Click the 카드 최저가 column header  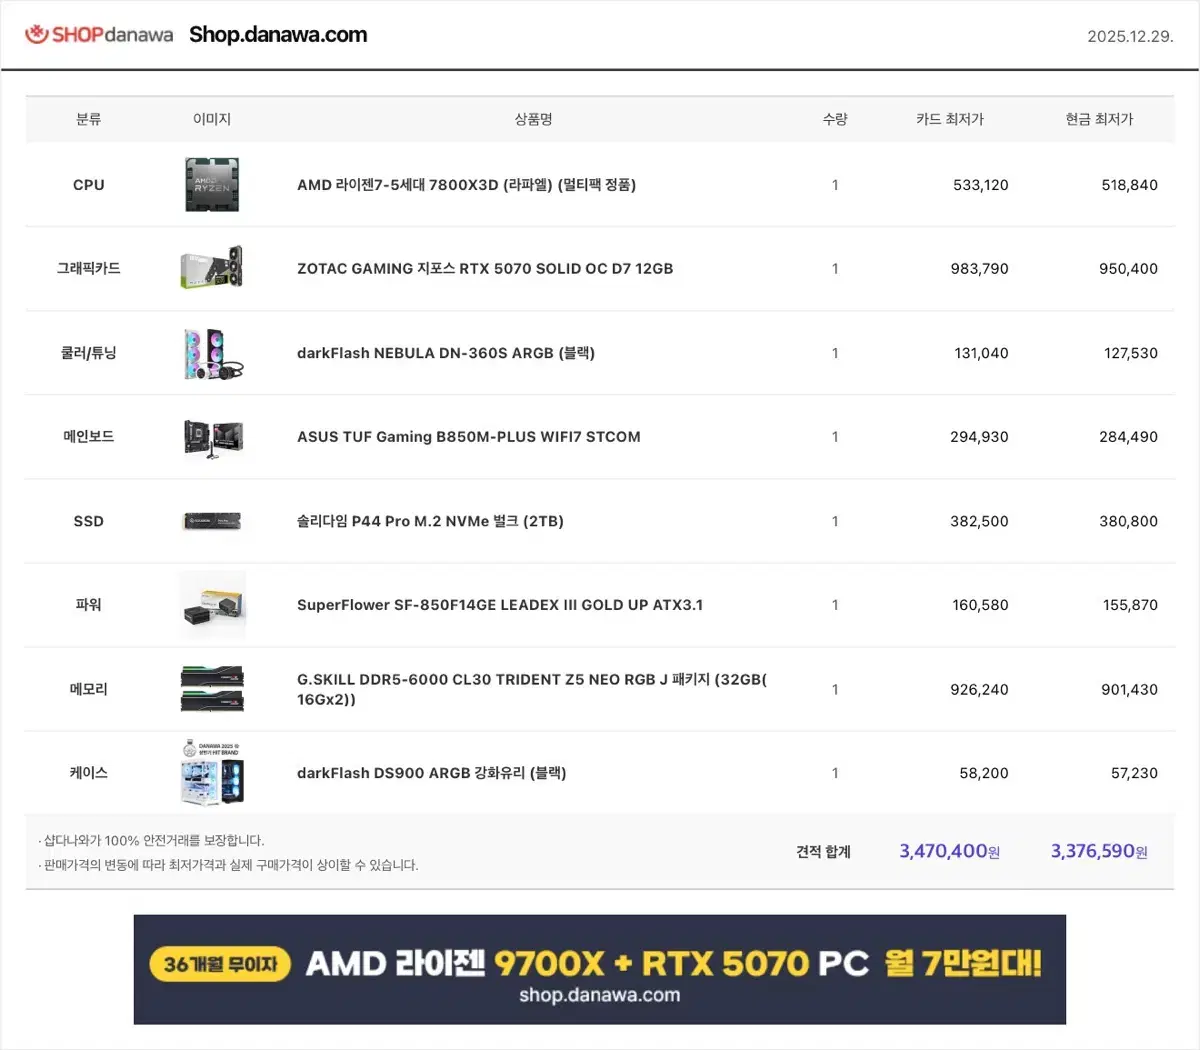click(x=950, y=119)
